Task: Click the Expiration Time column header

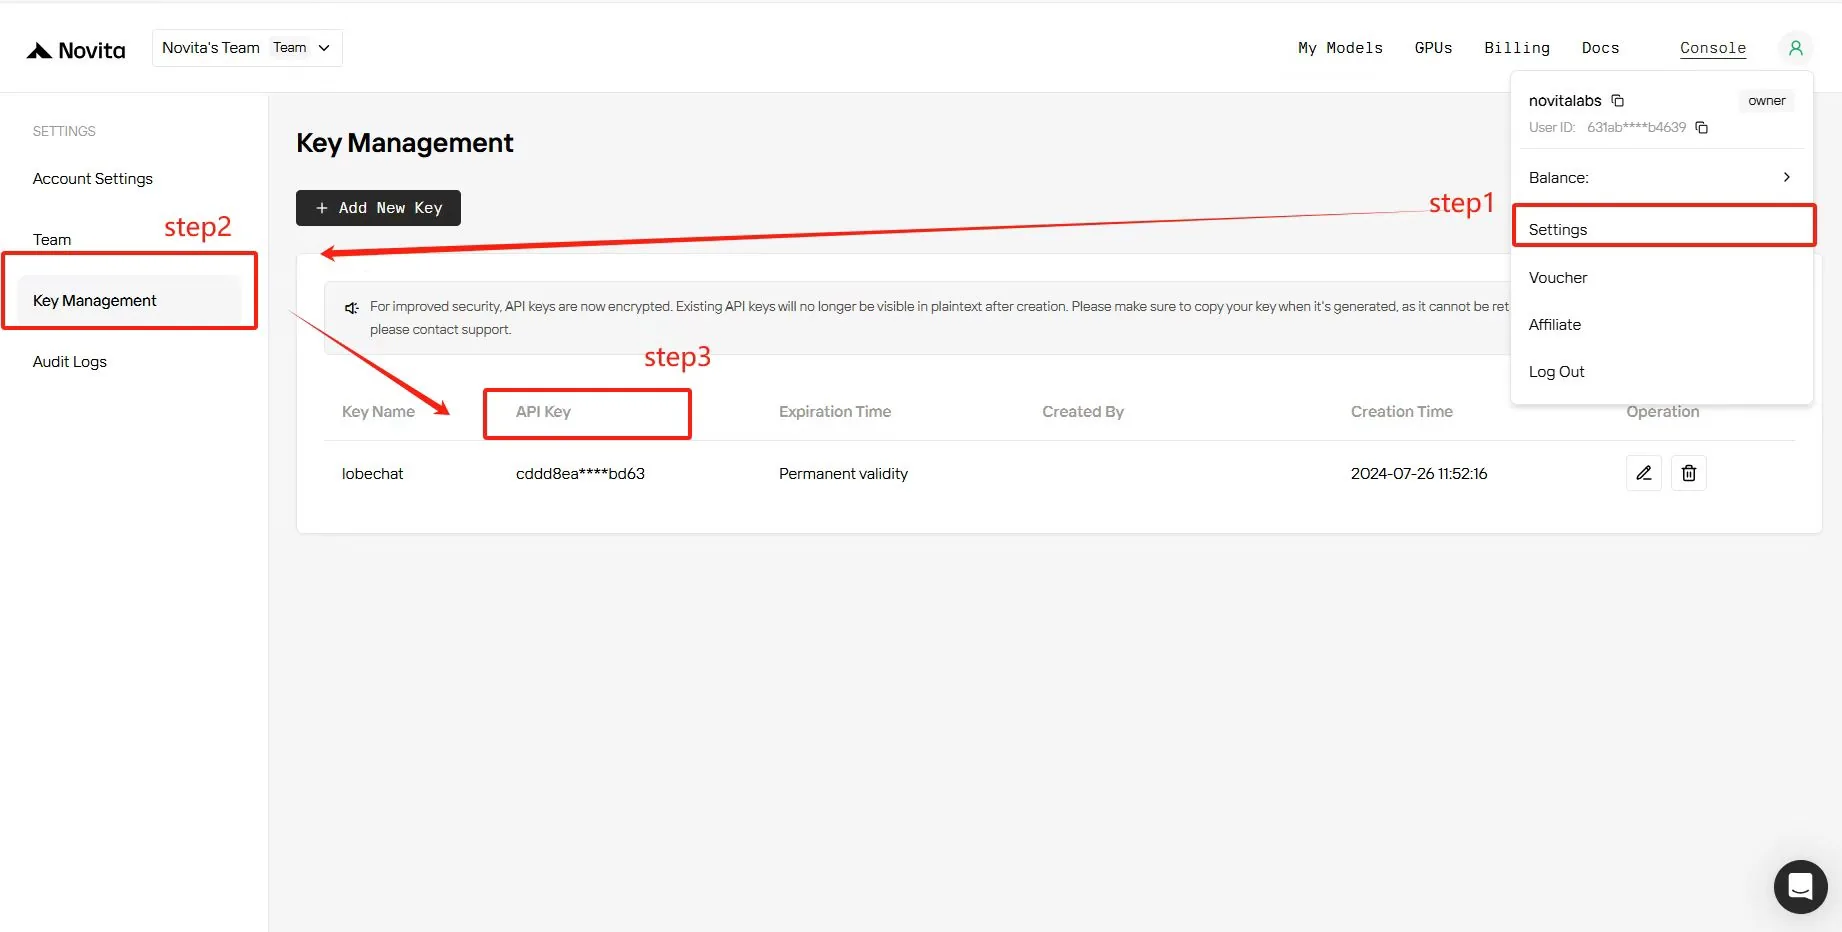Action: (835, 411)
